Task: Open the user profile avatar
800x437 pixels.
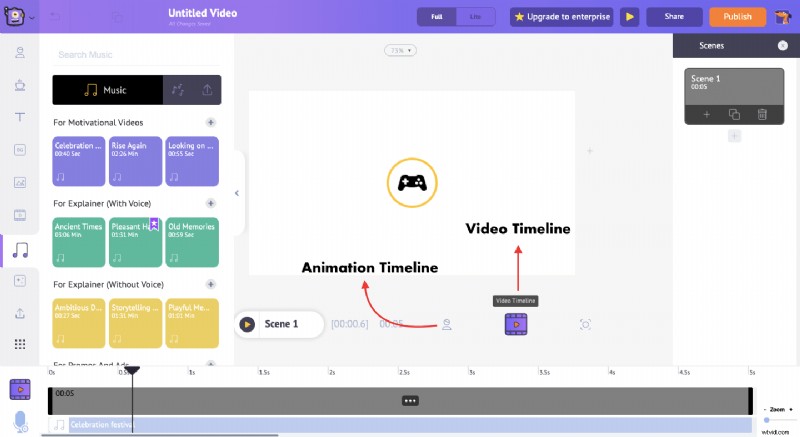Action: 782,17
